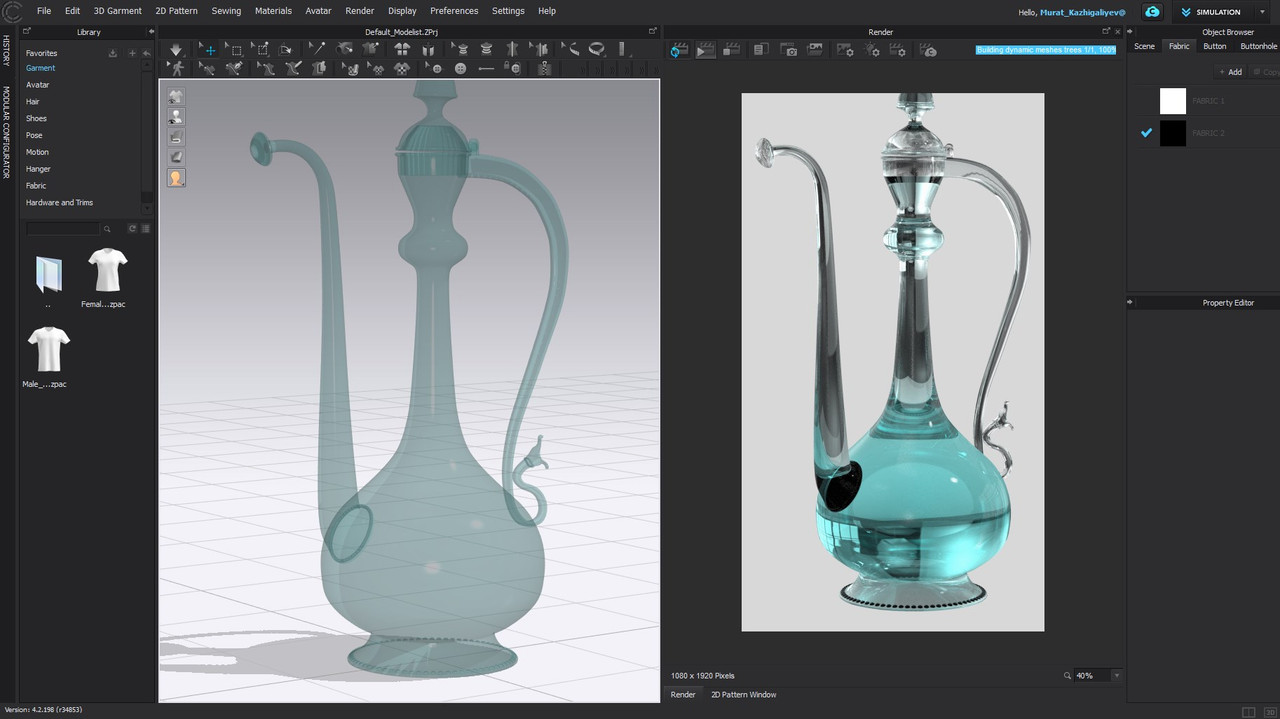Screen dimensions: 1280x719
Task: Click the Building dynamic meshes progress bar
Action: click(x=1046, y=49)
